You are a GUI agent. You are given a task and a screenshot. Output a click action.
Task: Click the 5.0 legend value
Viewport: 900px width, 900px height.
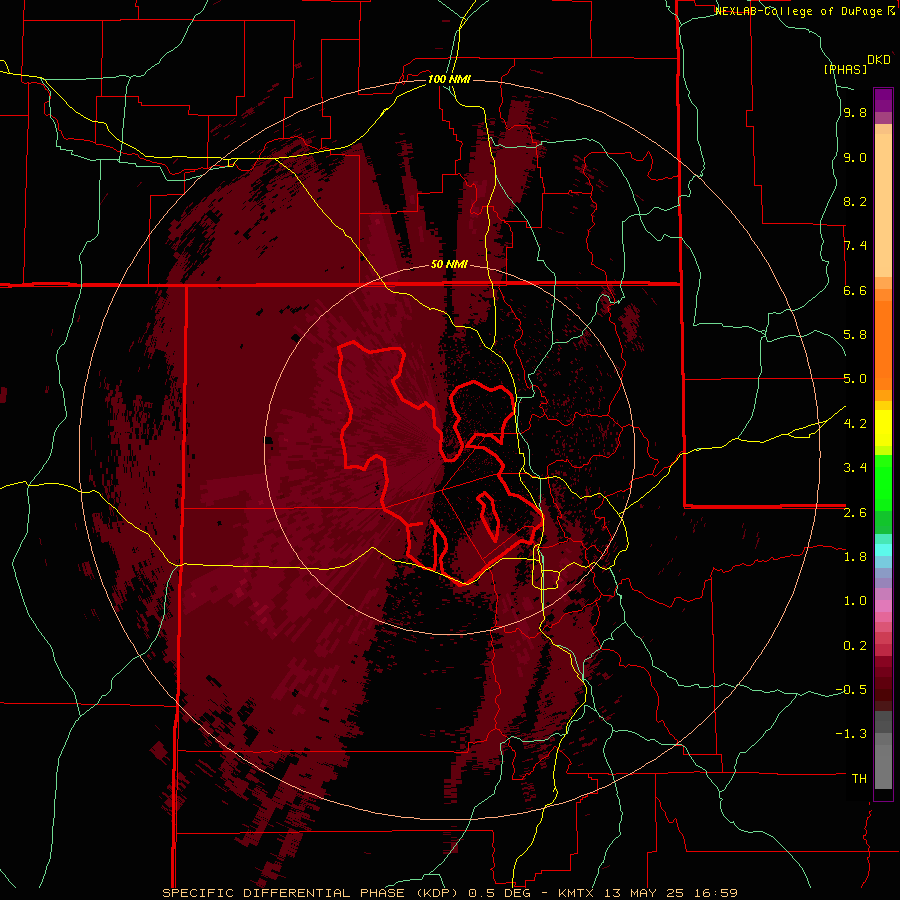click(855, 379)
